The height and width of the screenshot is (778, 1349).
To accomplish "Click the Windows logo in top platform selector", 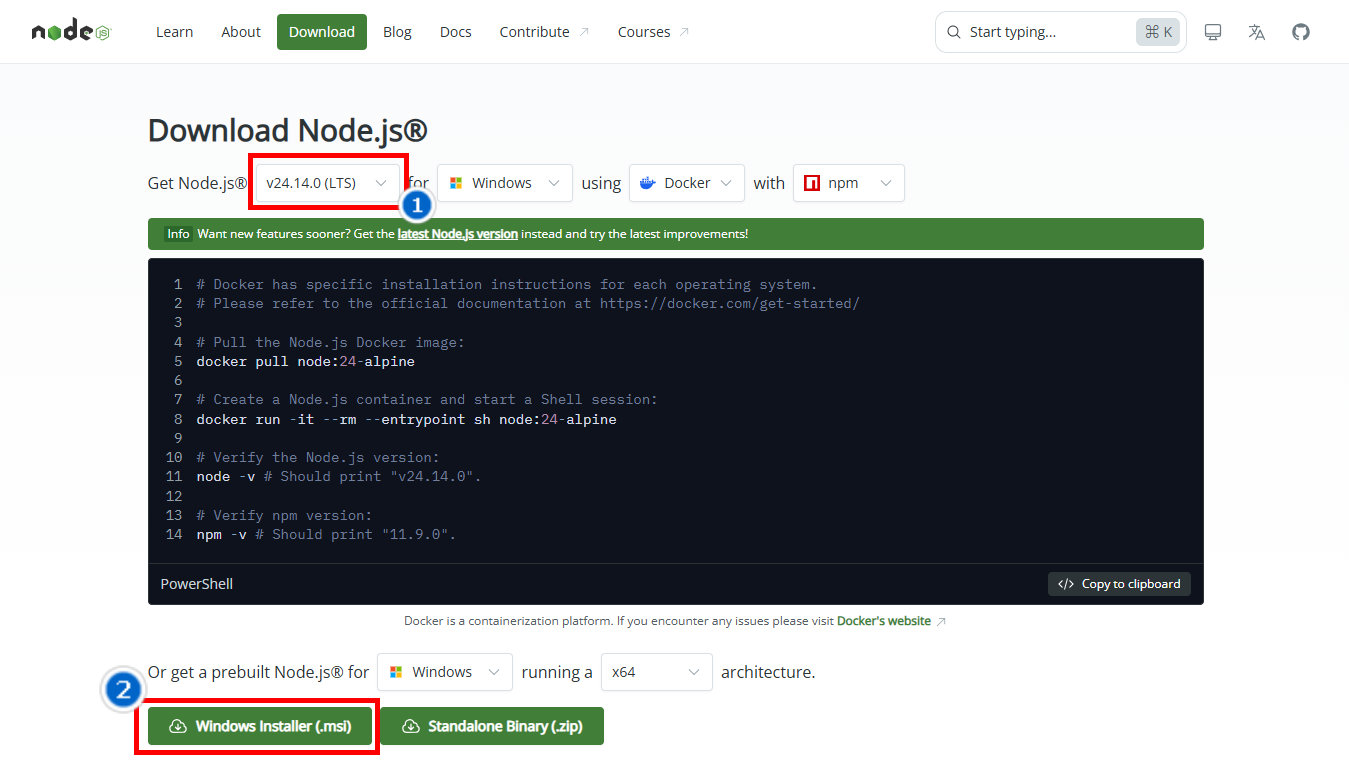I will point(456,183).
